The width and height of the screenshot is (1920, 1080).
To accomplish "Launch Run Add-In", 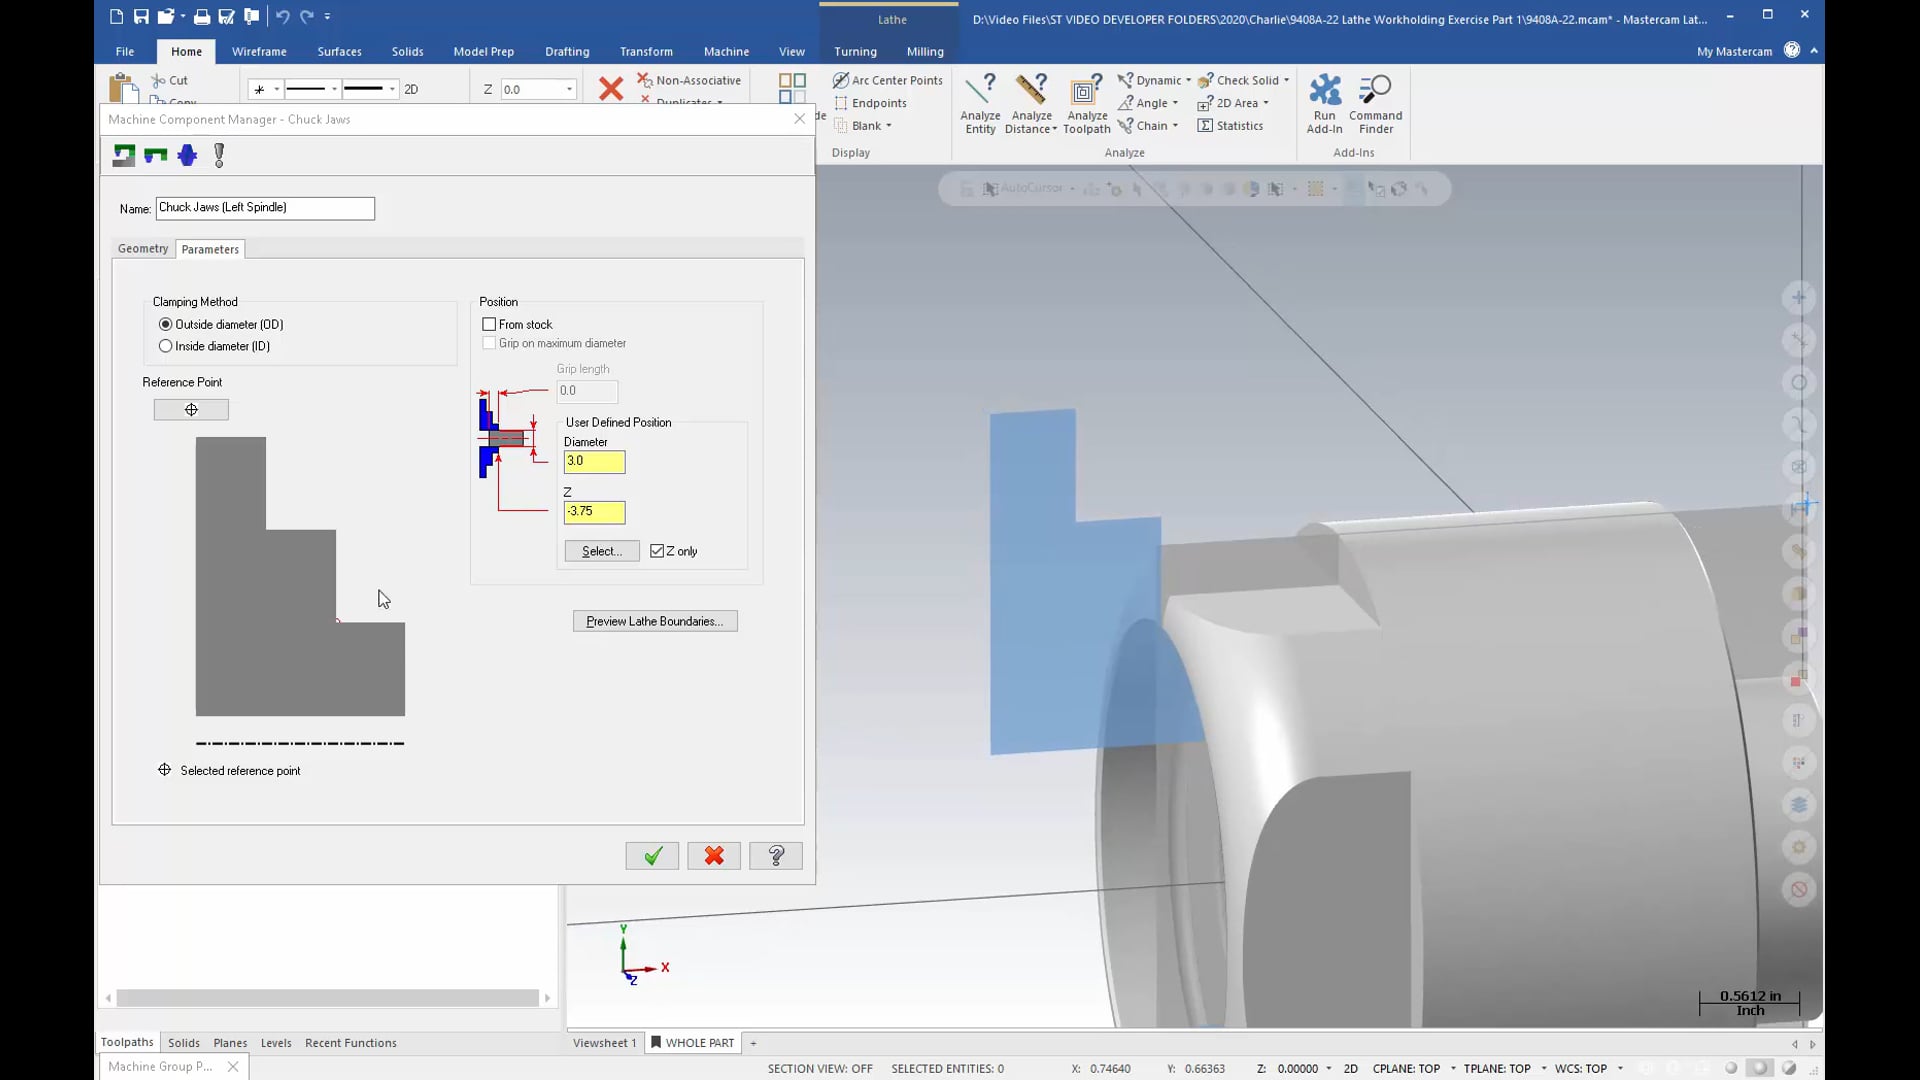I will (1324, 103).
